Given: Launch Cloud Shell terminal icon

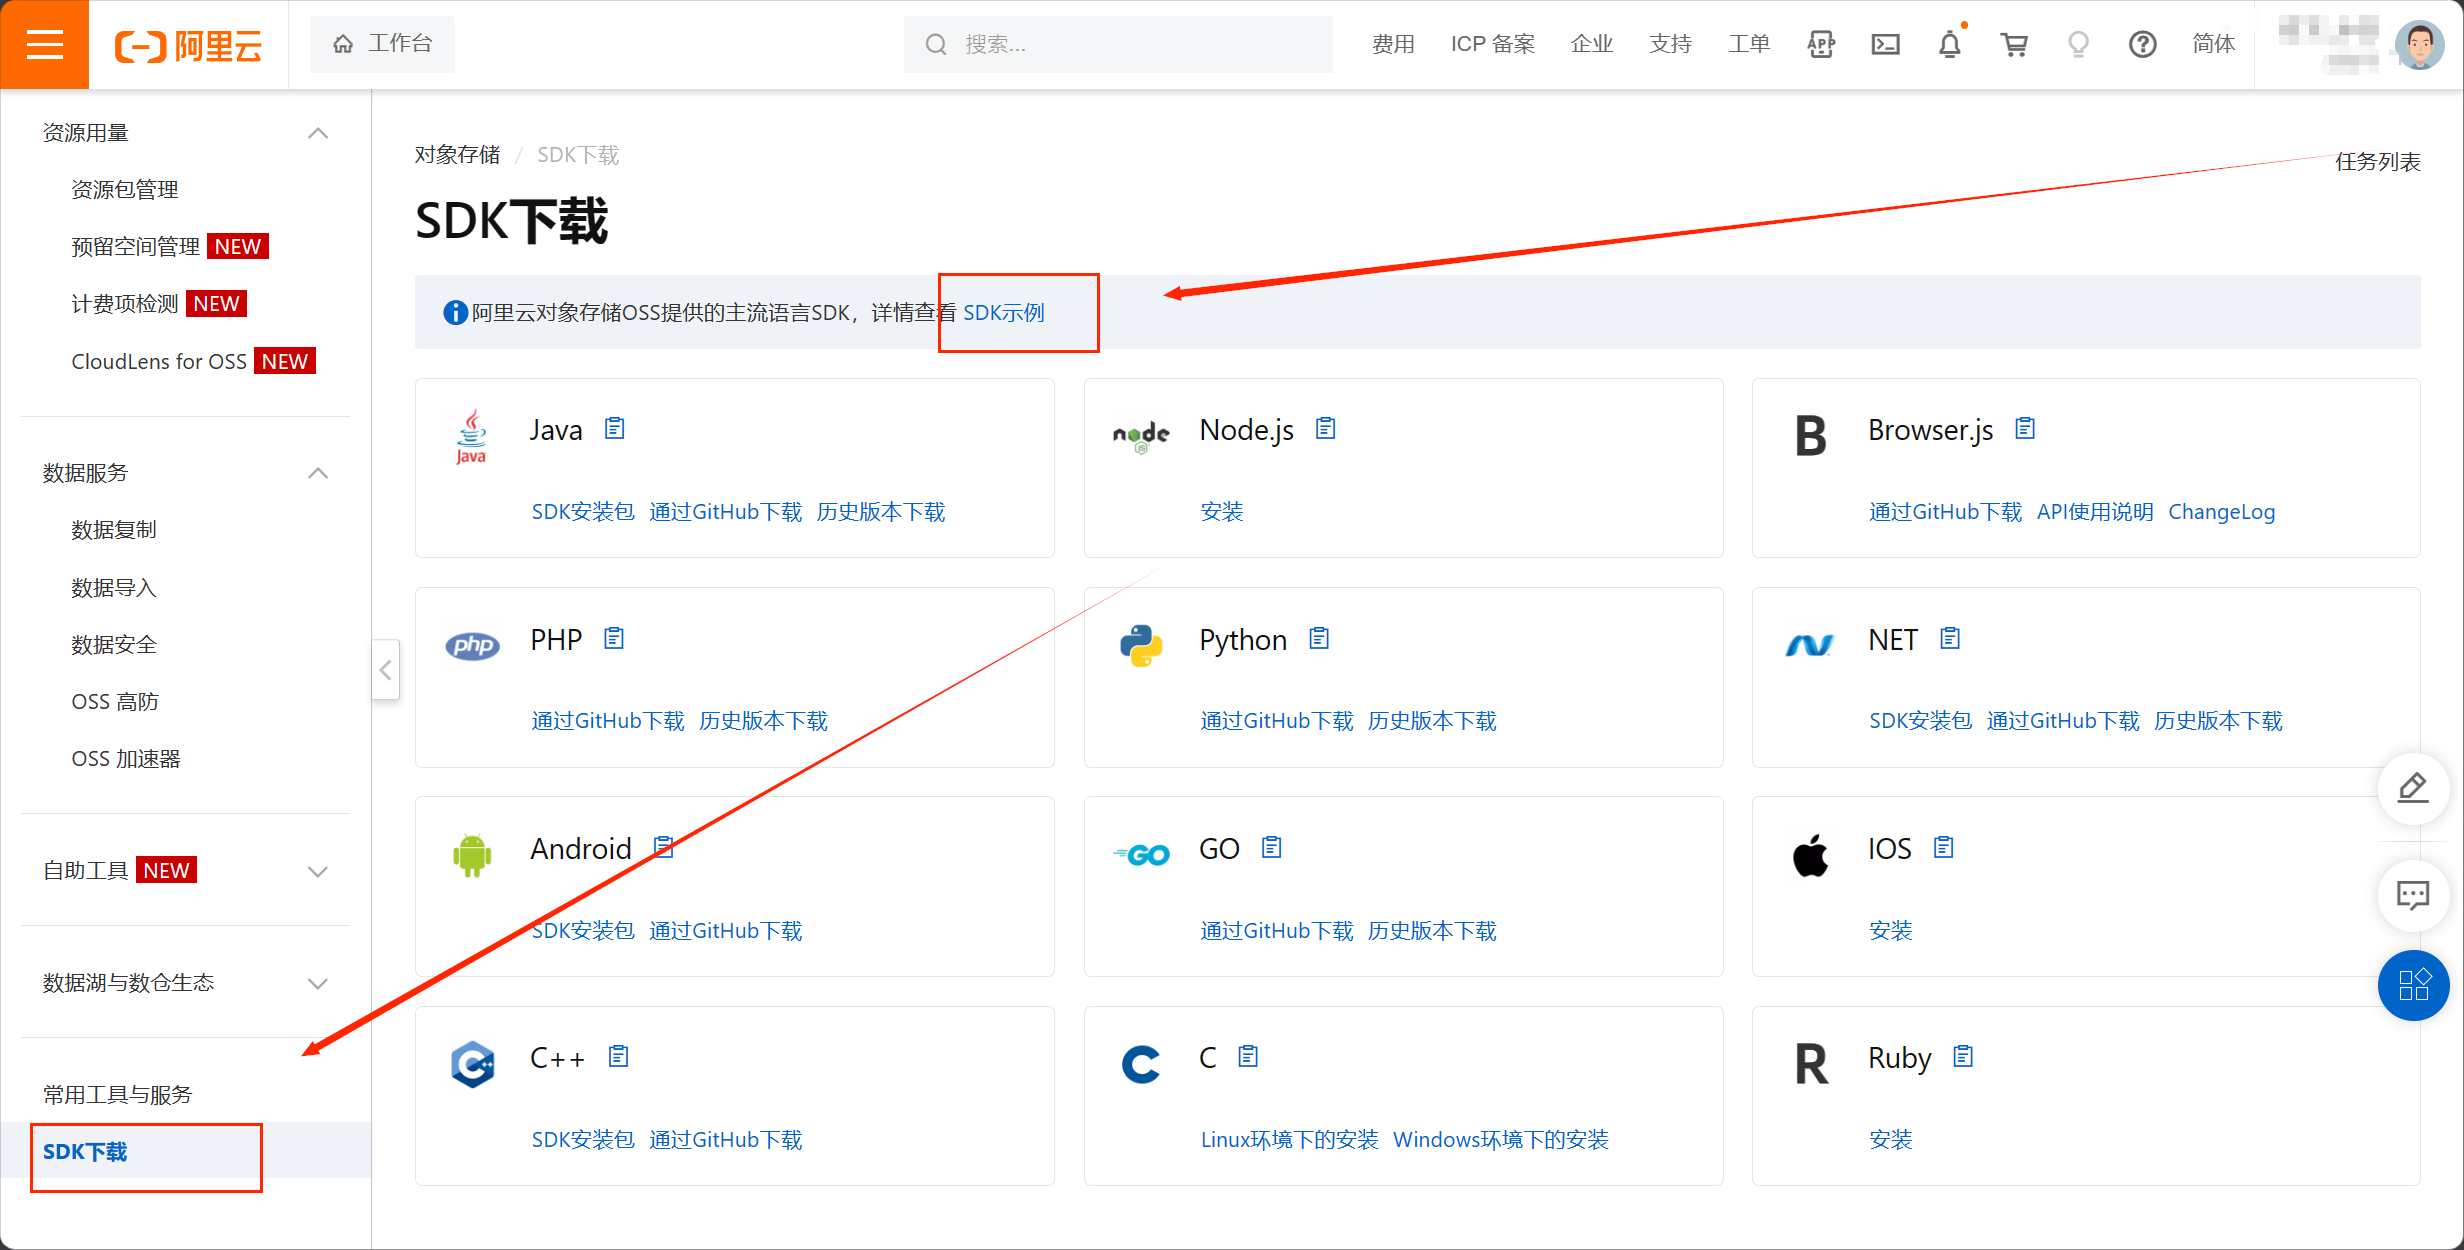Looking at the screenshot, I should point(1885,44).
